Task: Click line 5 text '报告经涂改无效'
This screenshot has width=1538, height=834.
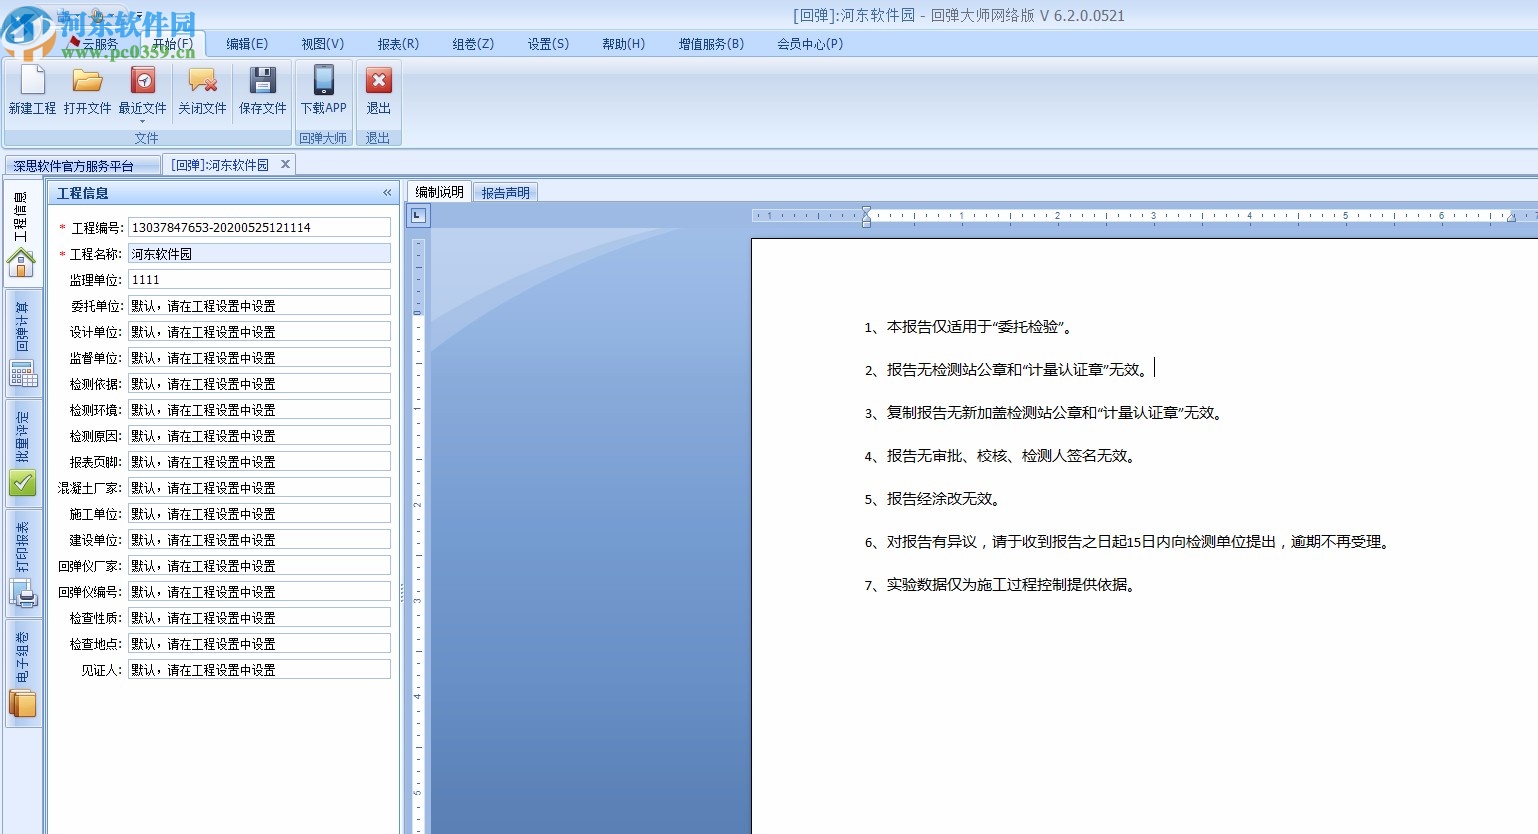Action: point(944,499)
